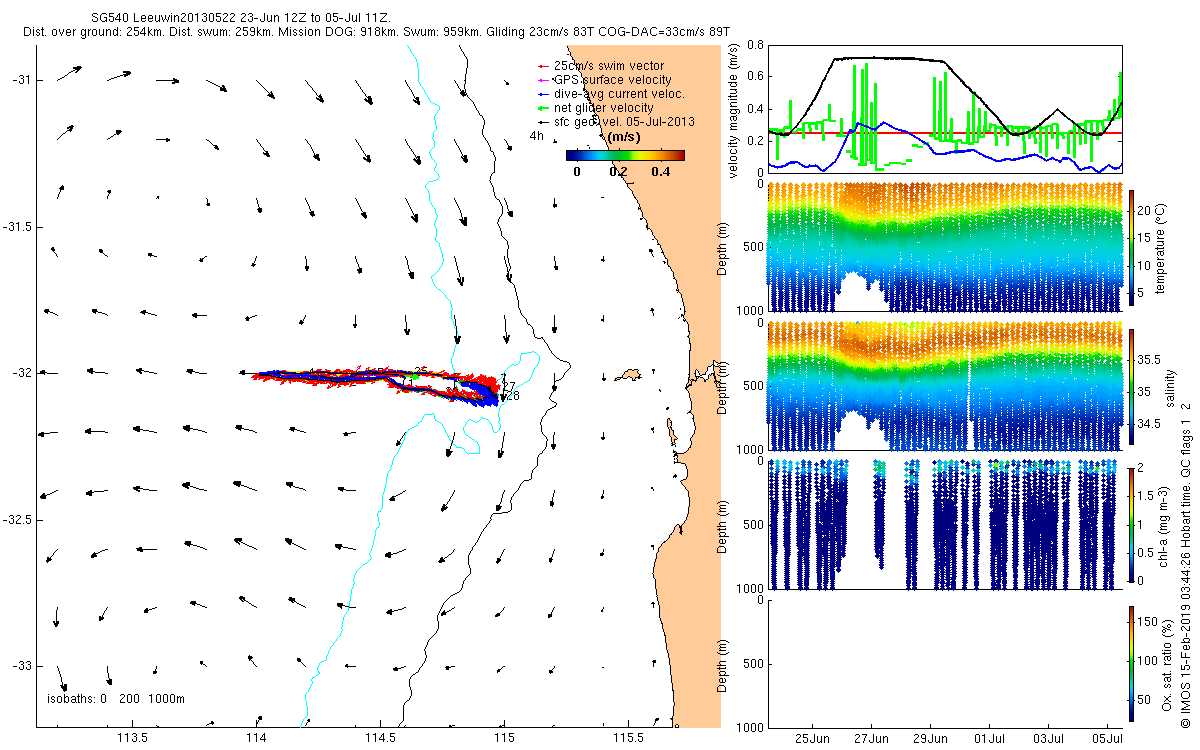The image size is (1200, 750).
Task: Click the (m/s) velocity colorbar on the map
Action: (625, 156)
